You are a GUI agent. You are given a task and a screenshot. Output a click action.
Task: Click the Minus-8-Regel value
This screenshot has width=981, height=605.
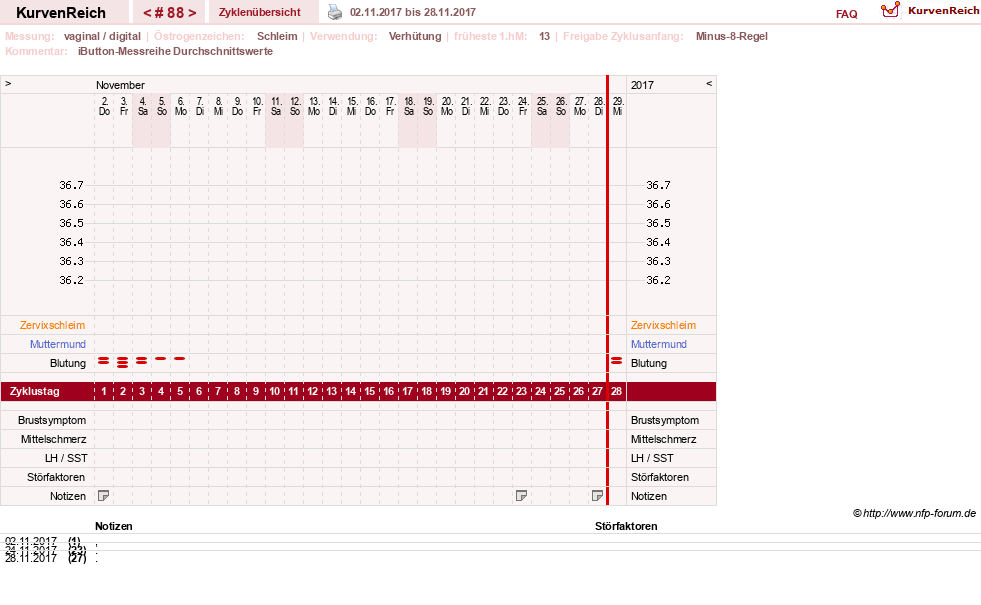point(731,36)
